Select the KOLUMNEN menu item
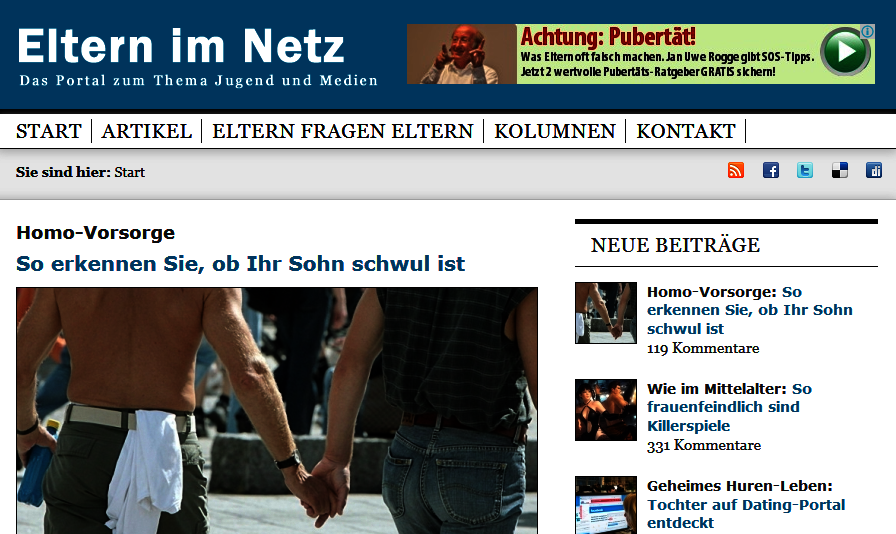Screen dimensions: 896x534 tap(555, 131)
